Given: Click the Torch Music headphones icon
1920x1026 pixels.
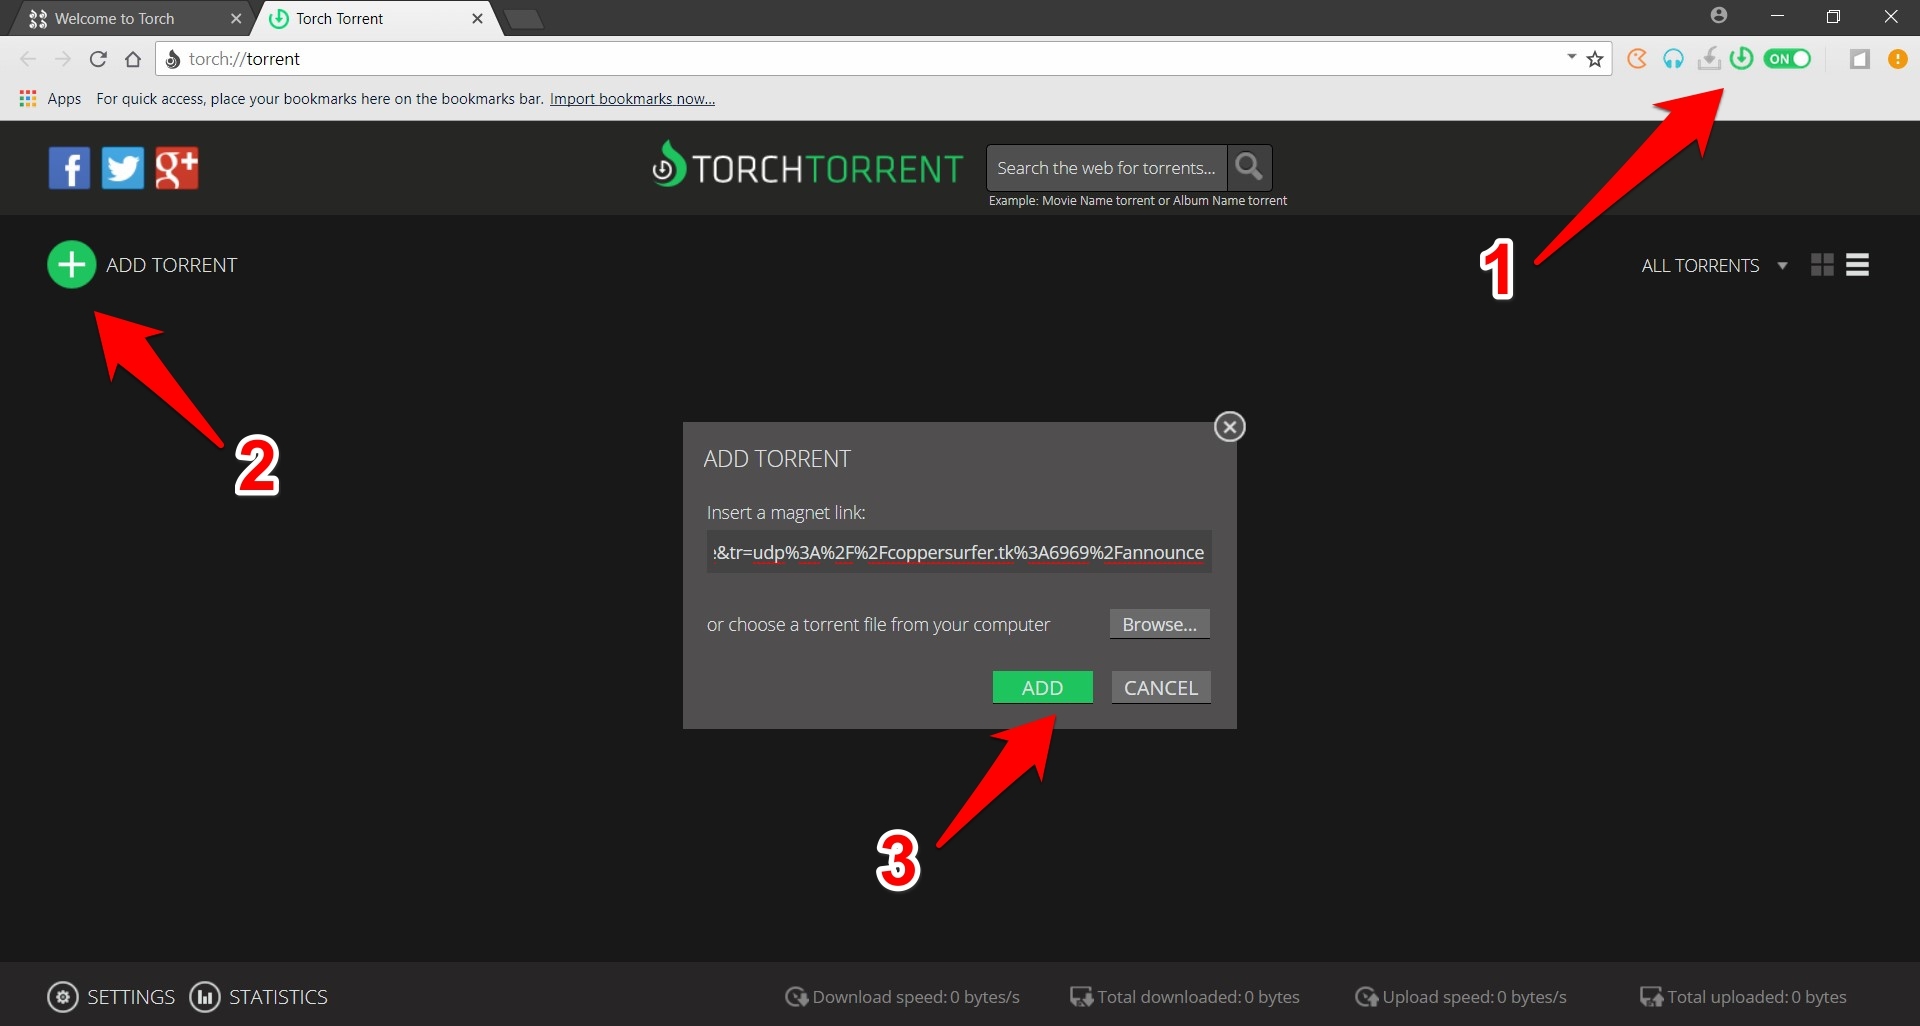Looking at the screenshot, I should 1673,59.
